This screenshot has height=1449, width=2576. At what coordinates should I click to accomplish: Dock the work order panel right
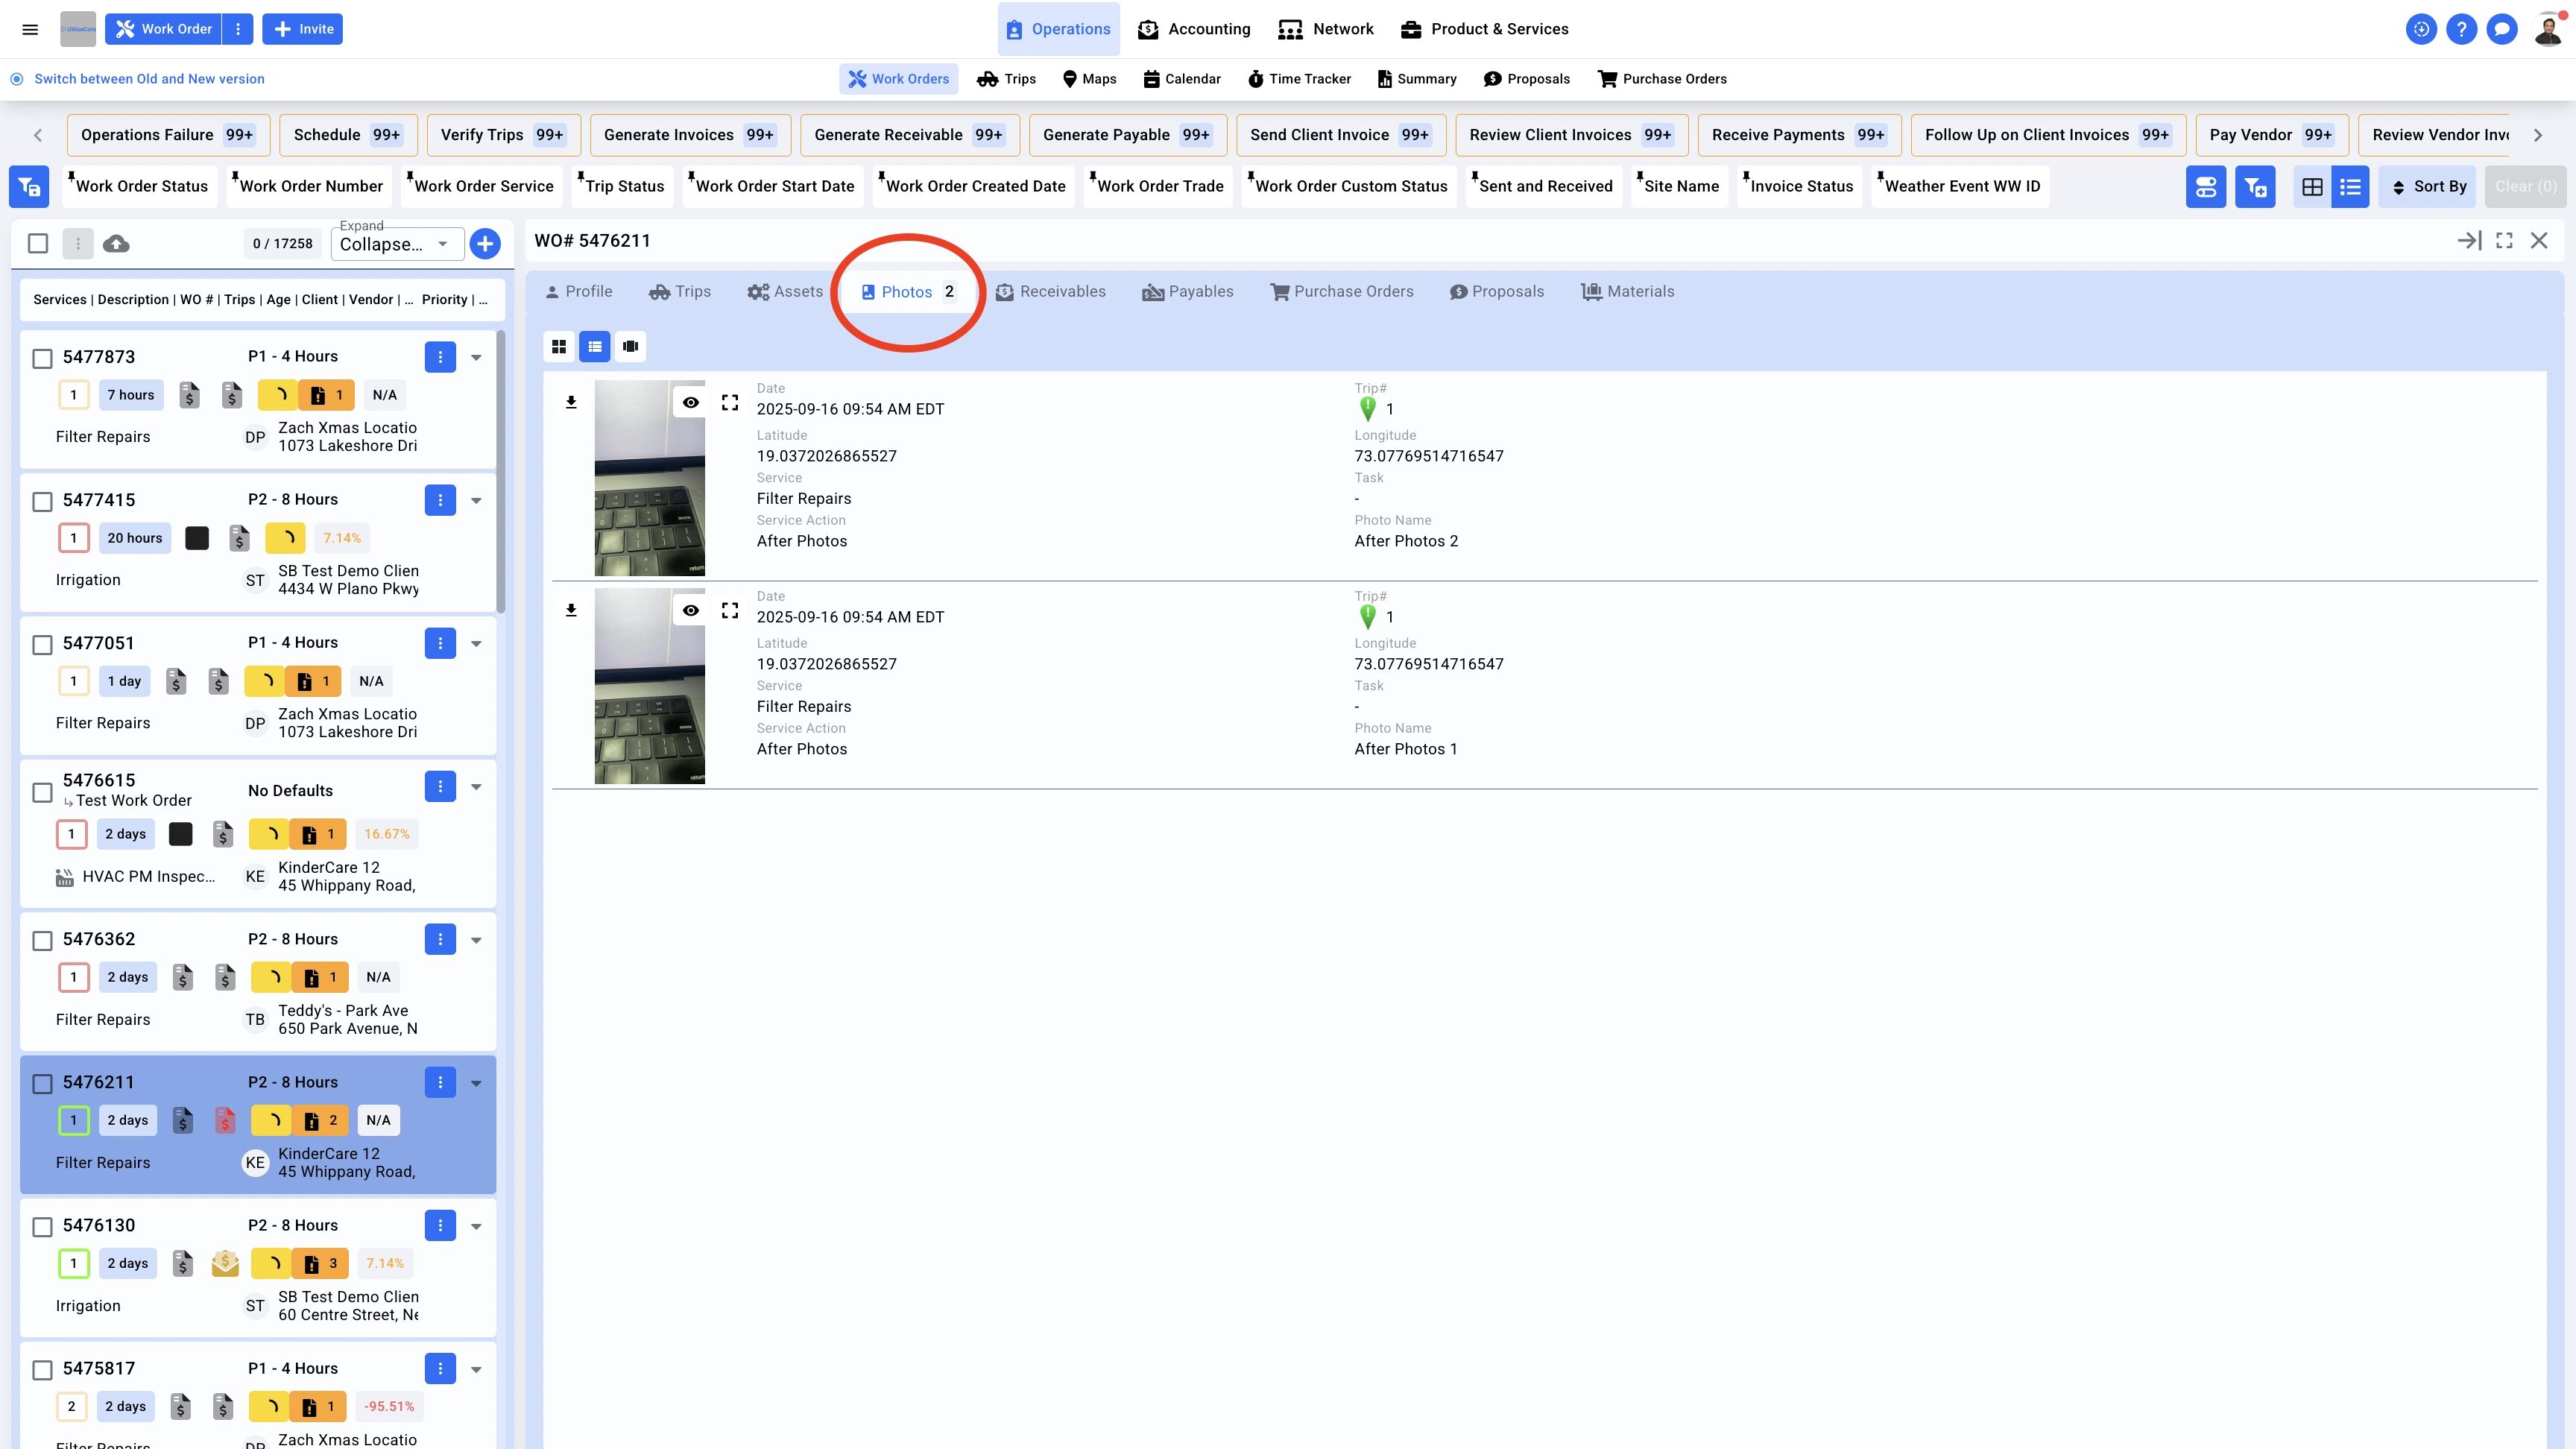2469,240
